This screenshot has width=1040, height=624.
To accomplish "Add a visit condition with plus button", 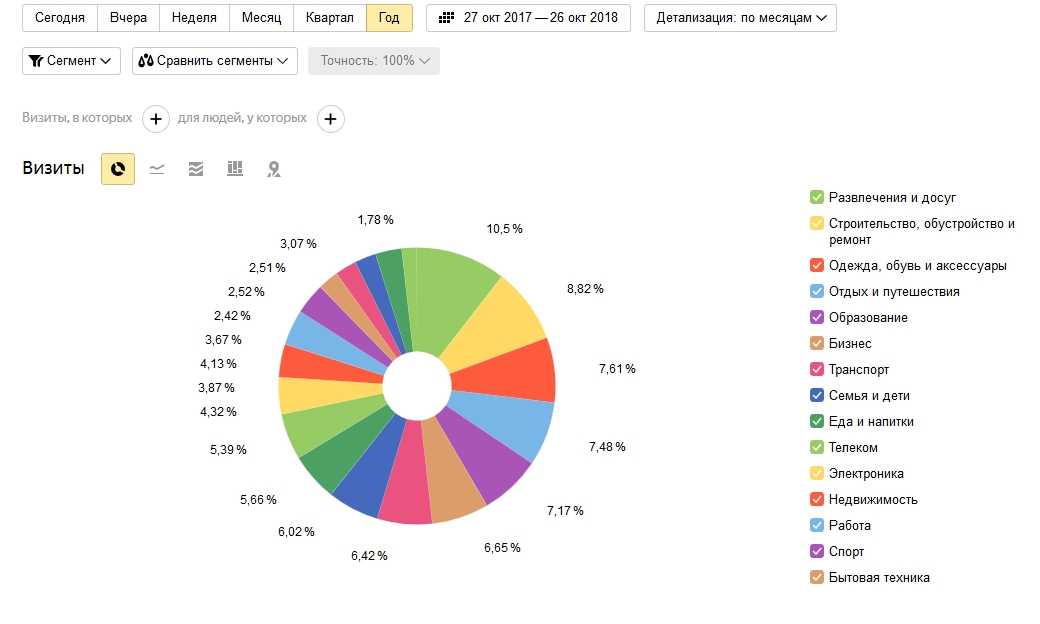I will point(156,119).
